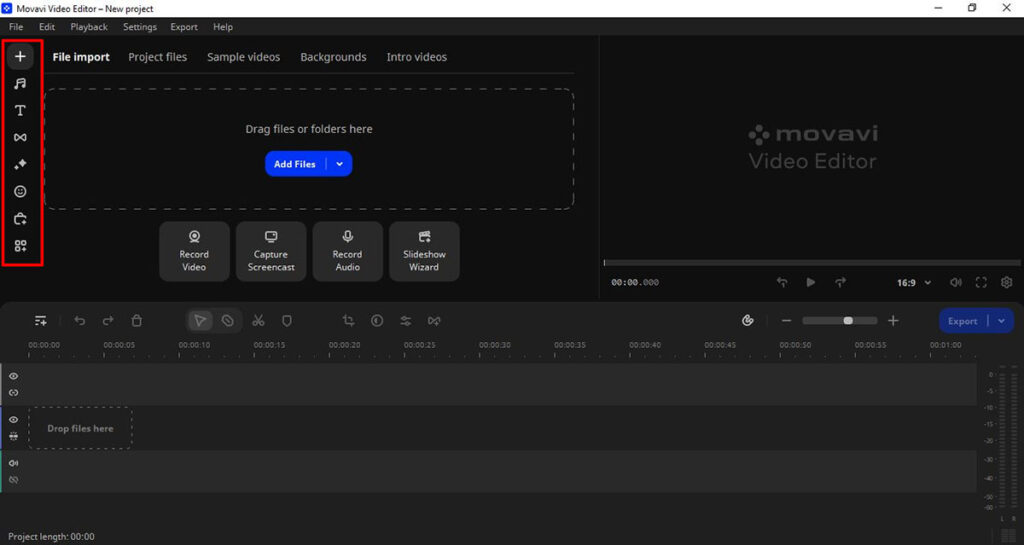Switch to Project files tab
Screen dimensions: 1024x545
click(157, 57)
